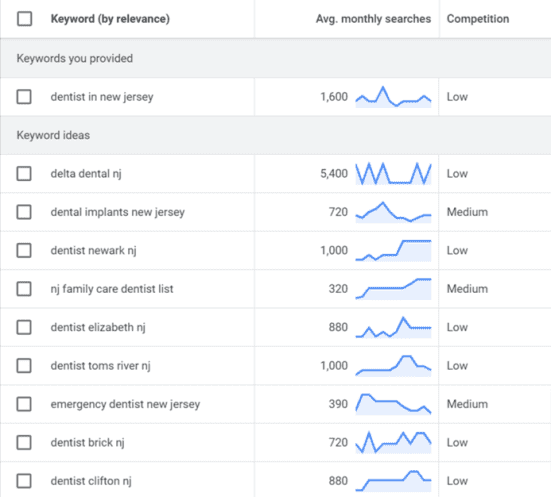The width and height of the screenshot is (551, 497).
Task: View dental implants new jersey trend sparkline
Action: (393, 212)
